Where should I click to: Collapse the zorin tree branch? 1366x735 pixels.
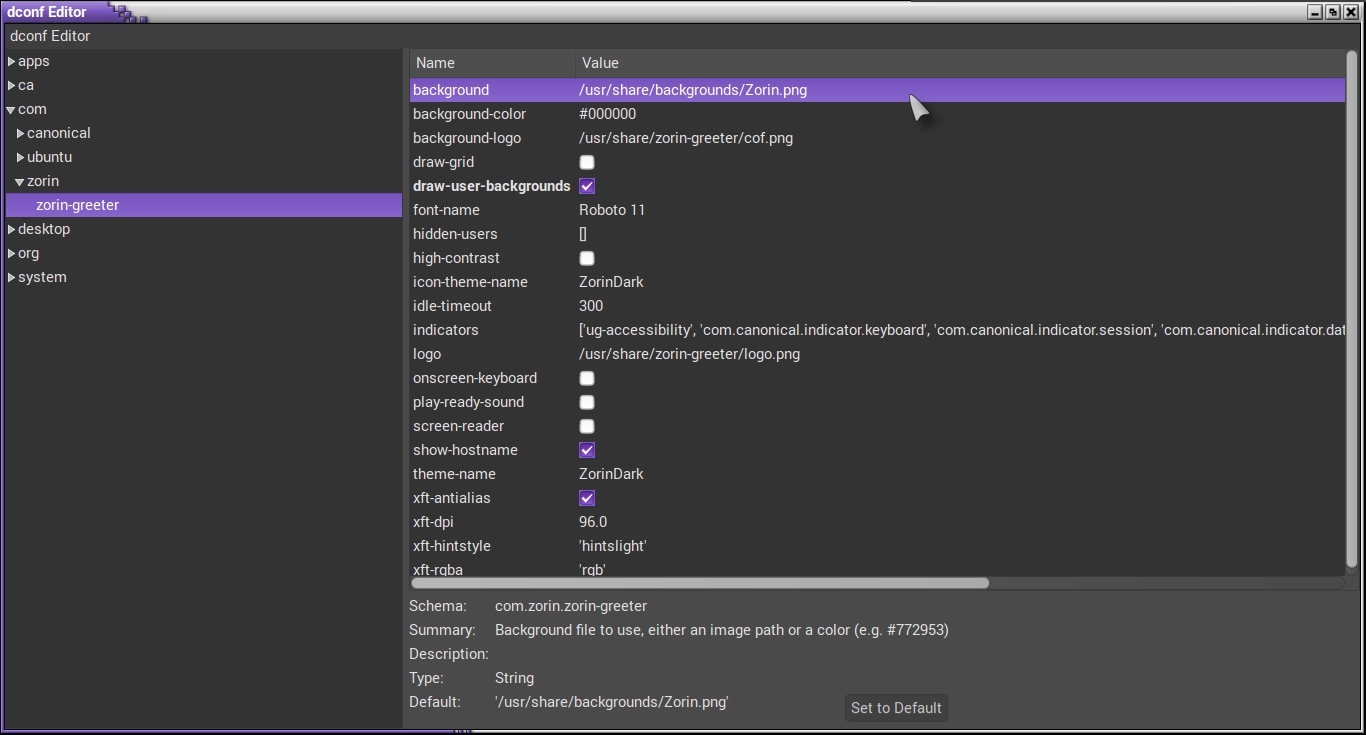coord(22,181)
